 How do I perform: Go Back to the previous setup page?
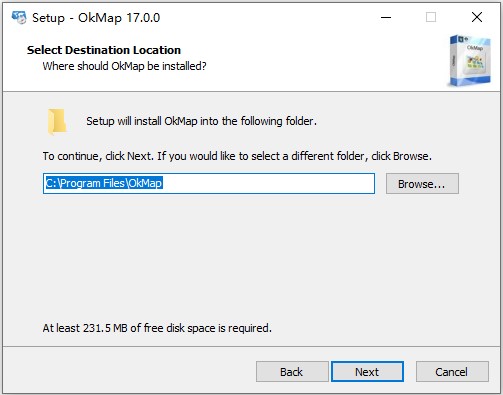292,372
